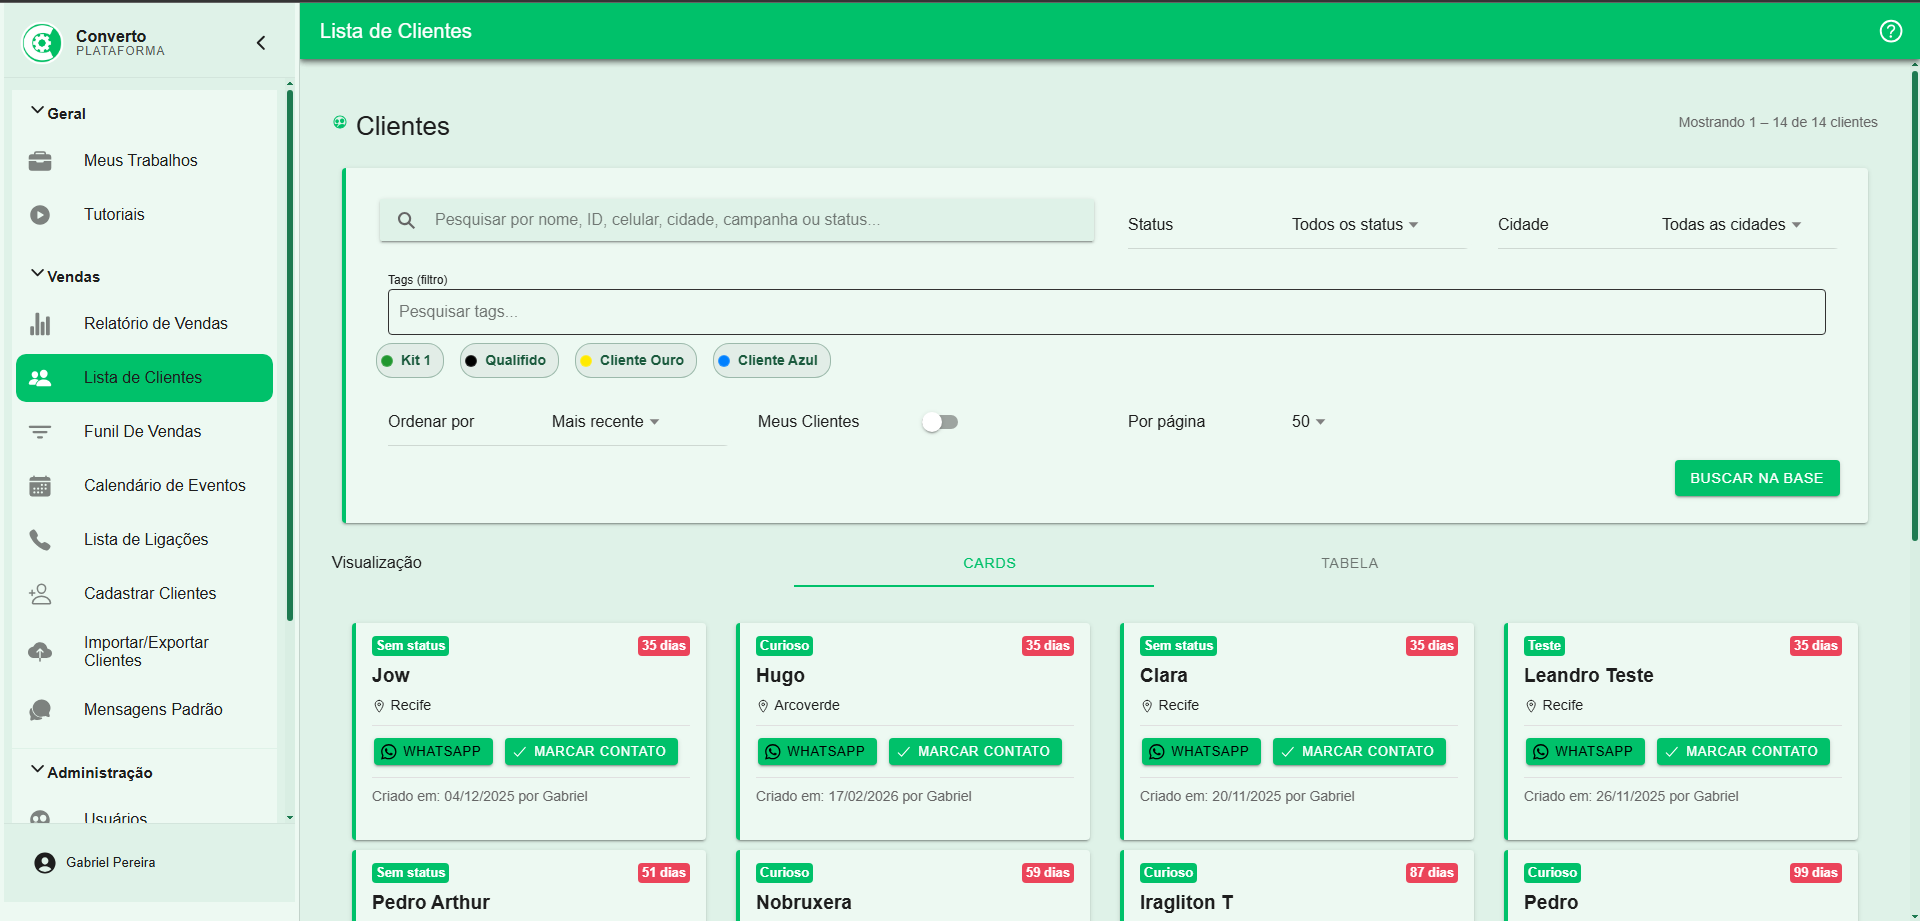Open the Tutoriais play icon
This screenshot has width=1920, height=921.
[40, 215]
